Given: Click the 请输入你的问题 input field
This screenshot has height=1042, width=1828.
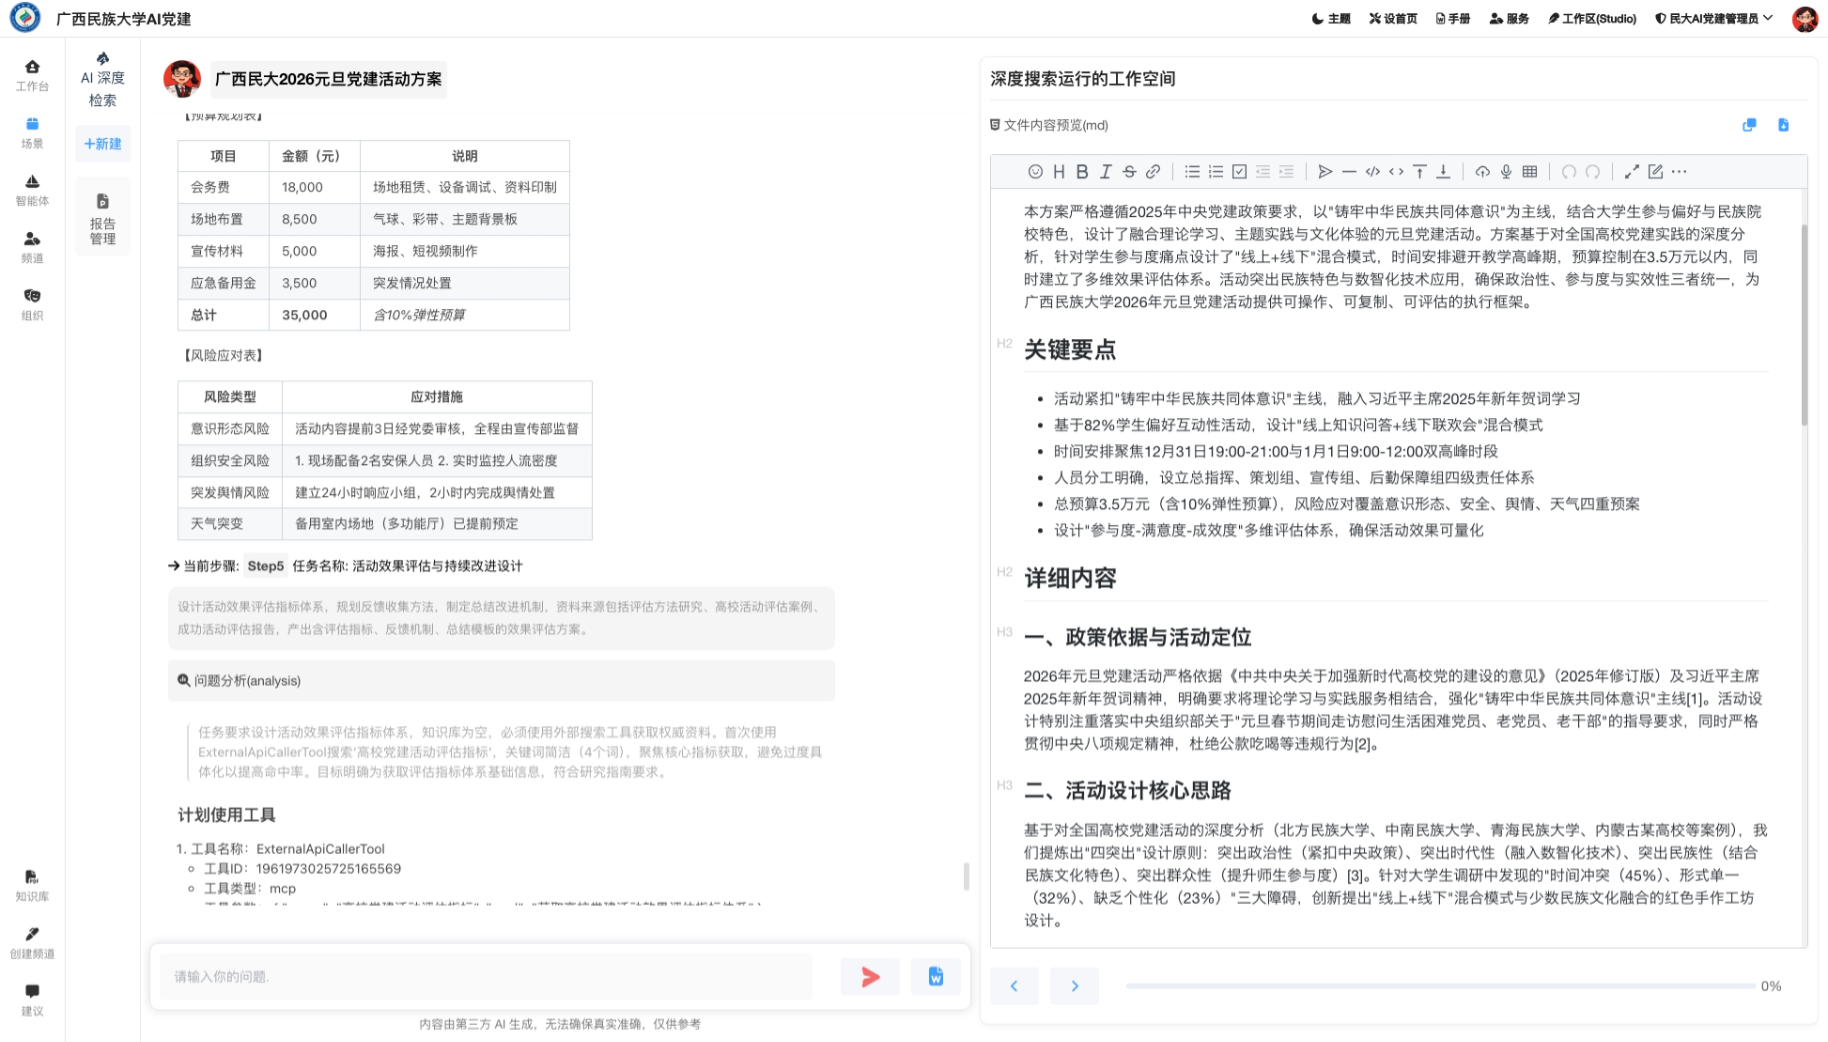Looking at the screenshot, I should click(486, 977).
